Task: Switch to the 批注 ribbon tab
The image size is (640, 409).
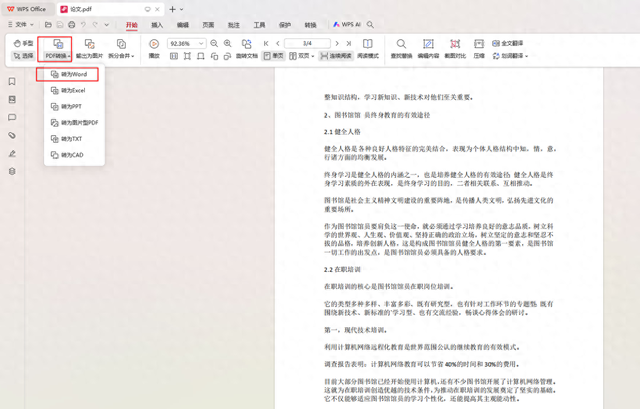Action: point(233,25)
